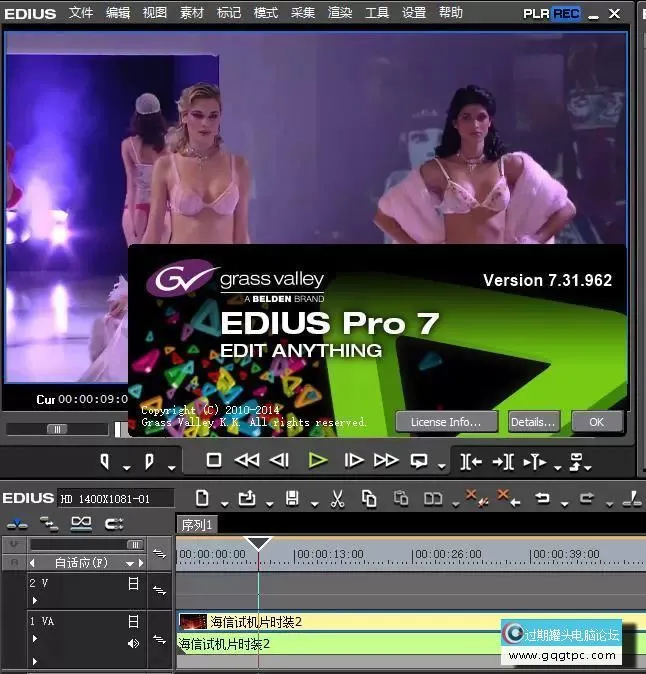
Task: Click the Fast Forward button
Action: (x=385, y=460)
